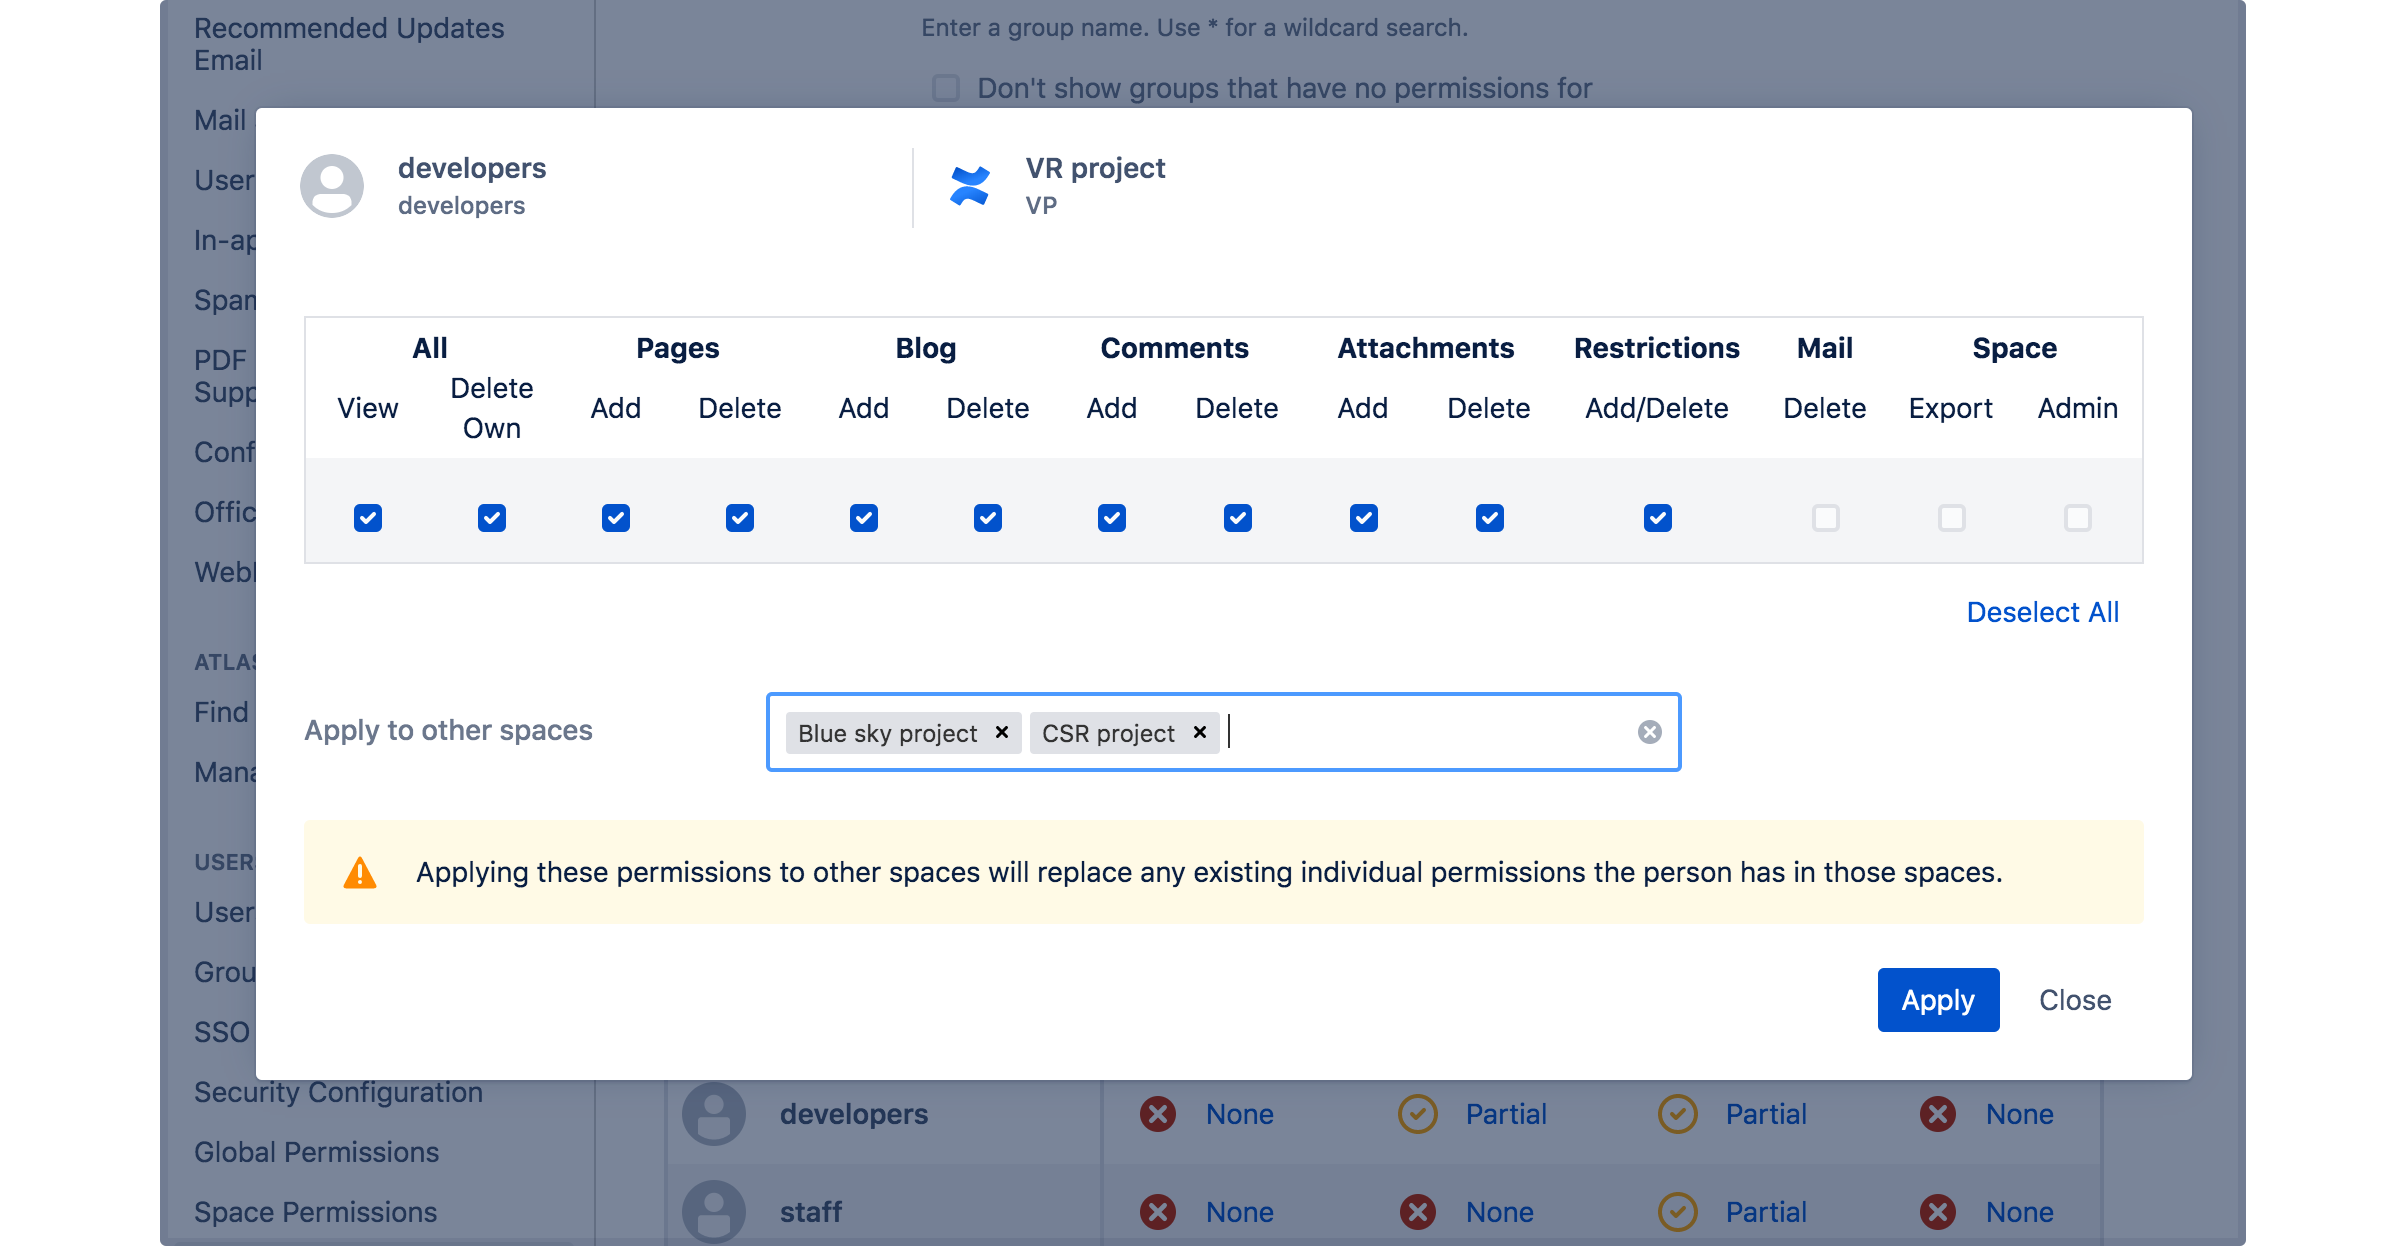Click first Partial link in developers row
2400x1246 pixels.
[1506, 1114]
